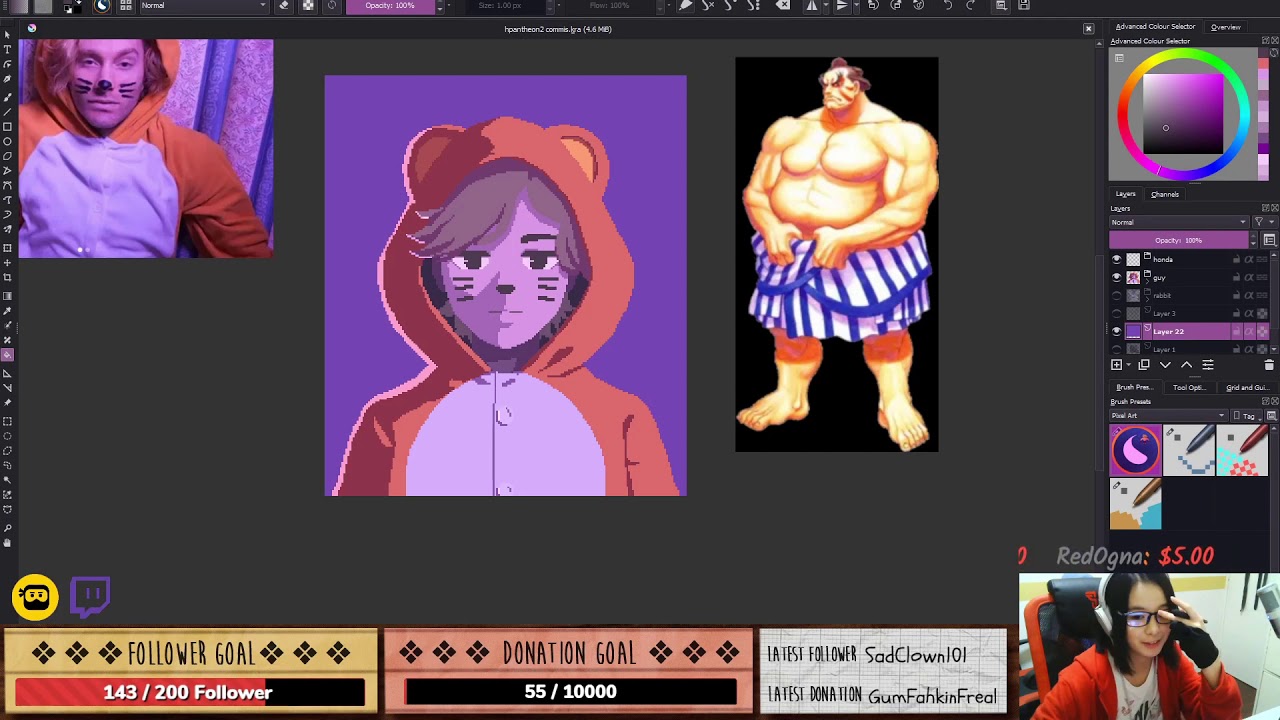Add a new layer with the plus icon

[x=1116, y=365]
